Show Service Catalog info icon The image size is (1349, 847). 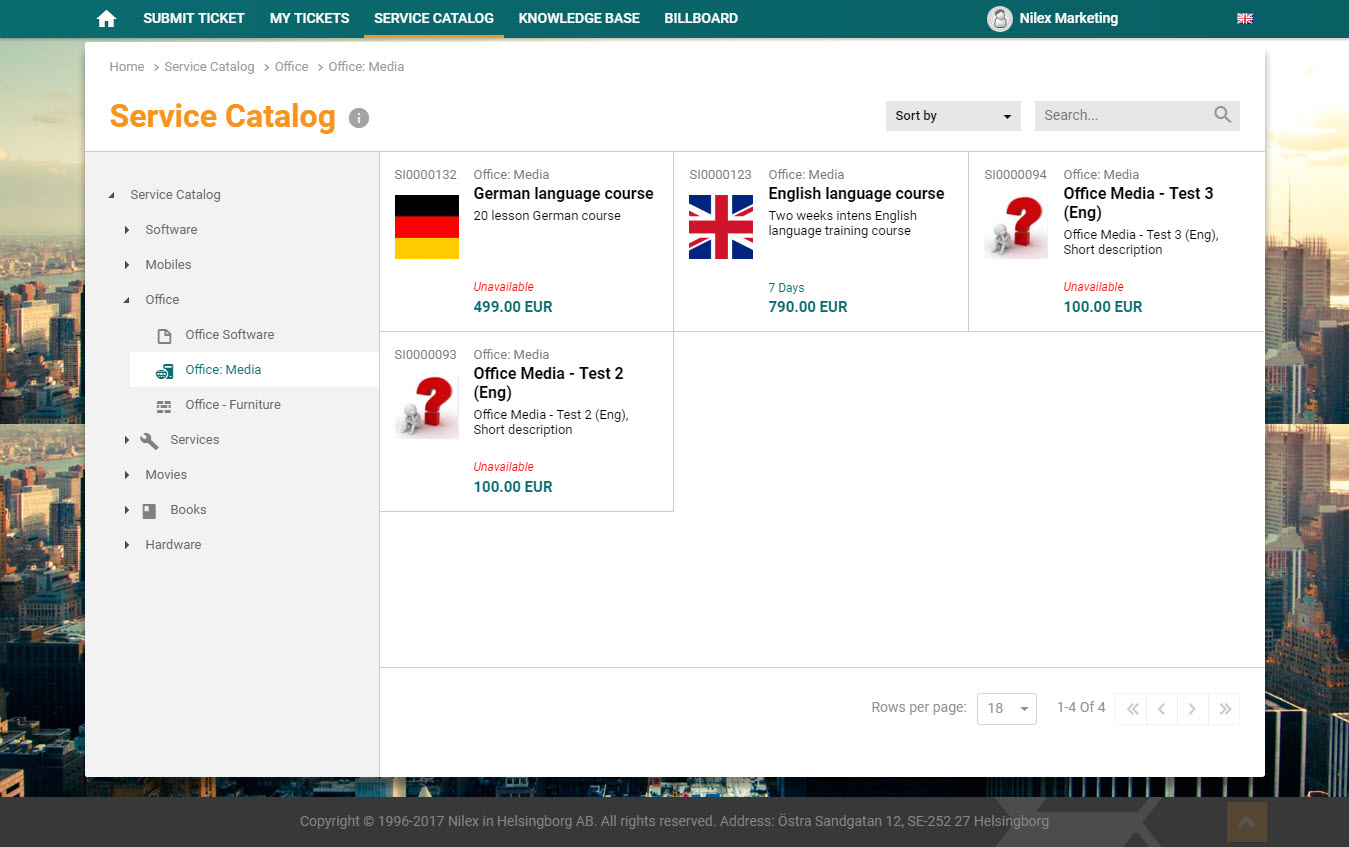(359, 118)
